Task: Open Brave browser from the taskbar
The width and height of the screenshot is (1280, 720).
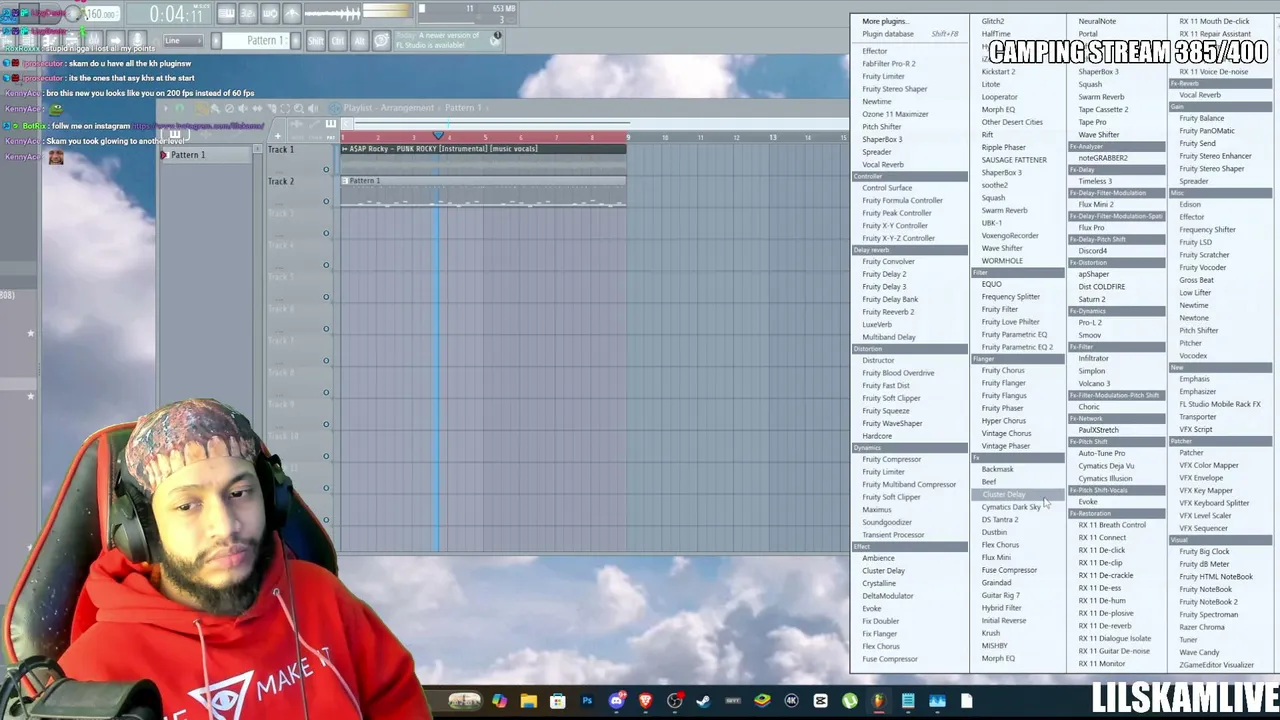Action: (645, 701)
